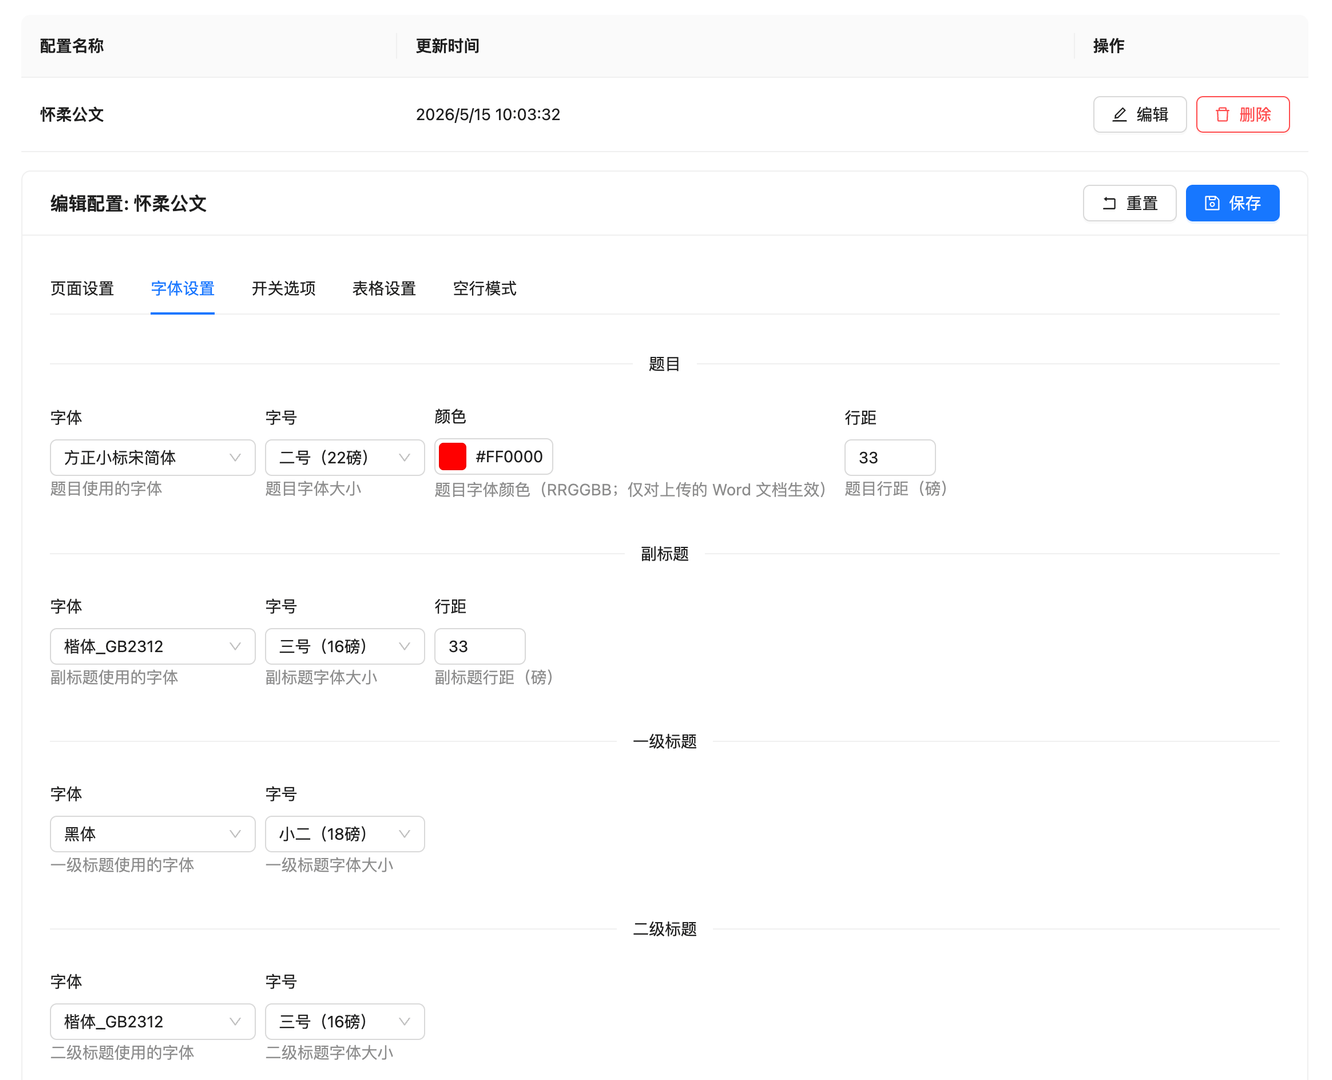Image resolution: width=1332 pixels, height=1080 pixels.
Task: Open the 副标题 字号 dropdown 三号（16磅）
Action: 345,647
